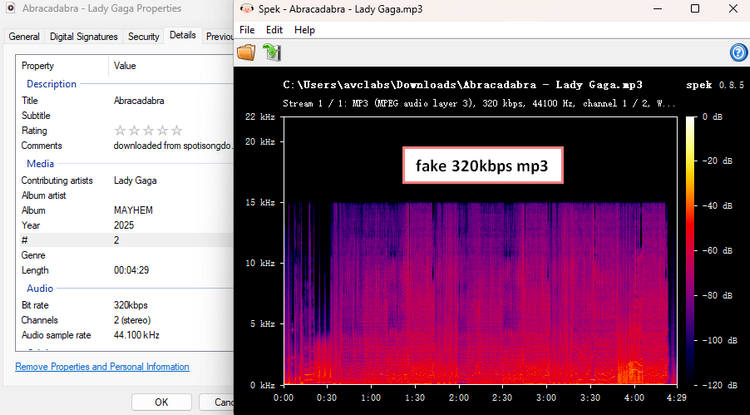Select the Year value 2025
Viewport: 750px width, 415px height.
coord(124,225)
